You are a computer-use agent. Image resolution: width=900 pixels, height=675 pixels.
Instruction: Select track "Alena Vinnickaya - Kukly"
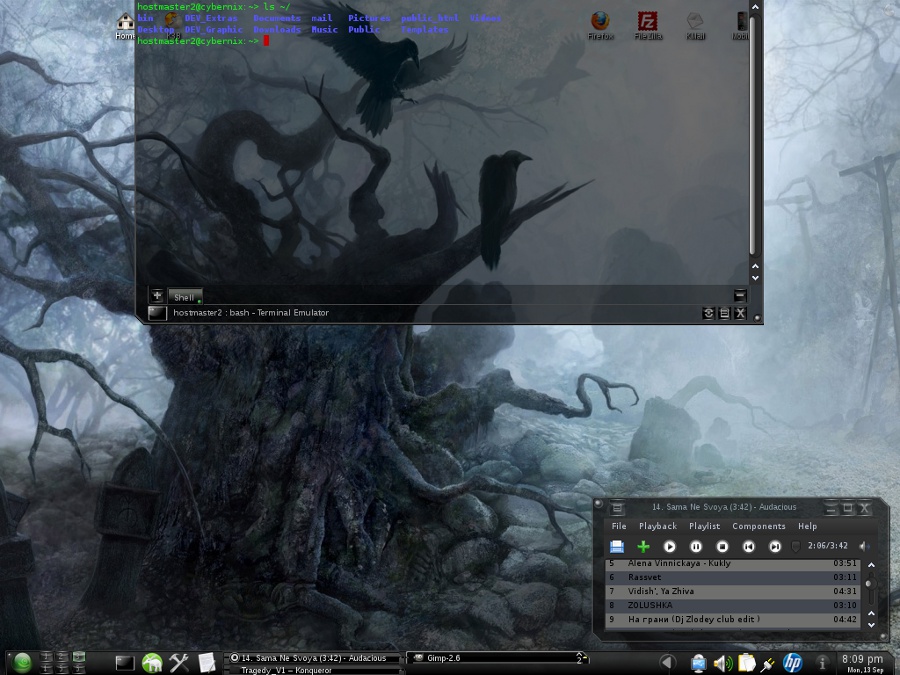click(x=732, y=564)
